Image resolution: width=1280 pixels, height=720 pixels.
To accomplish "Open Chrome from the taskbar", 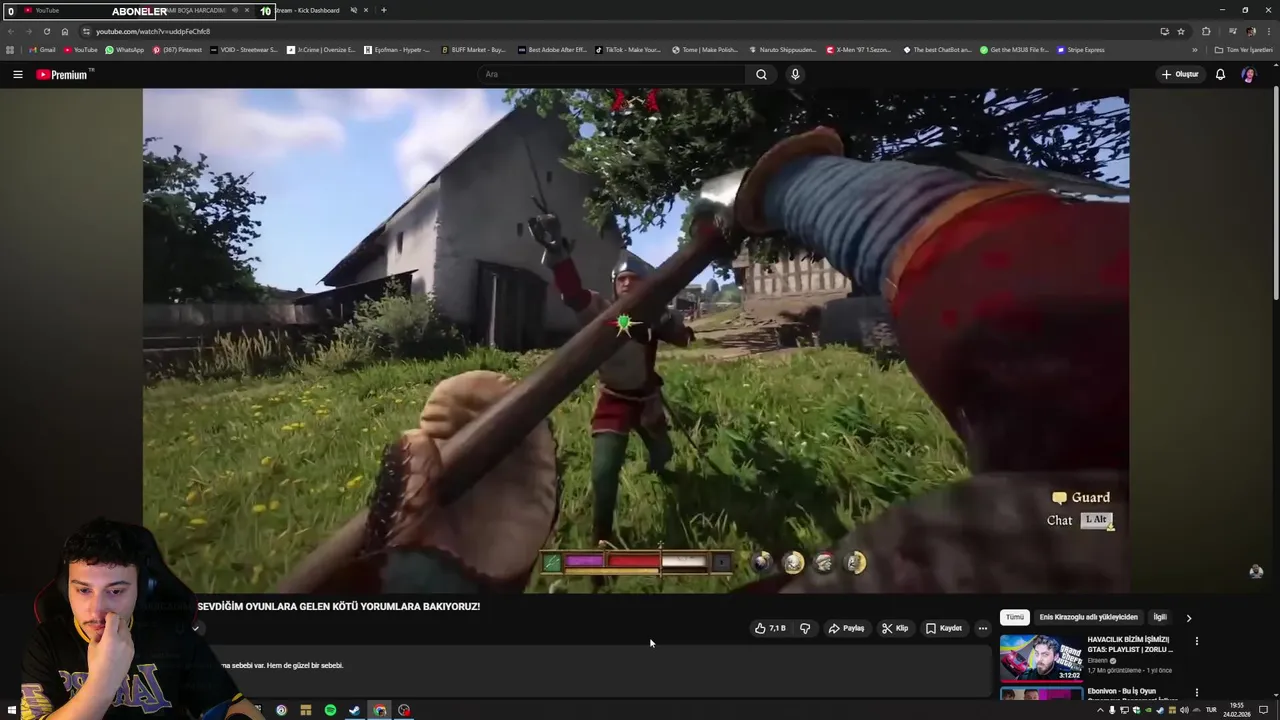I will [379, 710].
